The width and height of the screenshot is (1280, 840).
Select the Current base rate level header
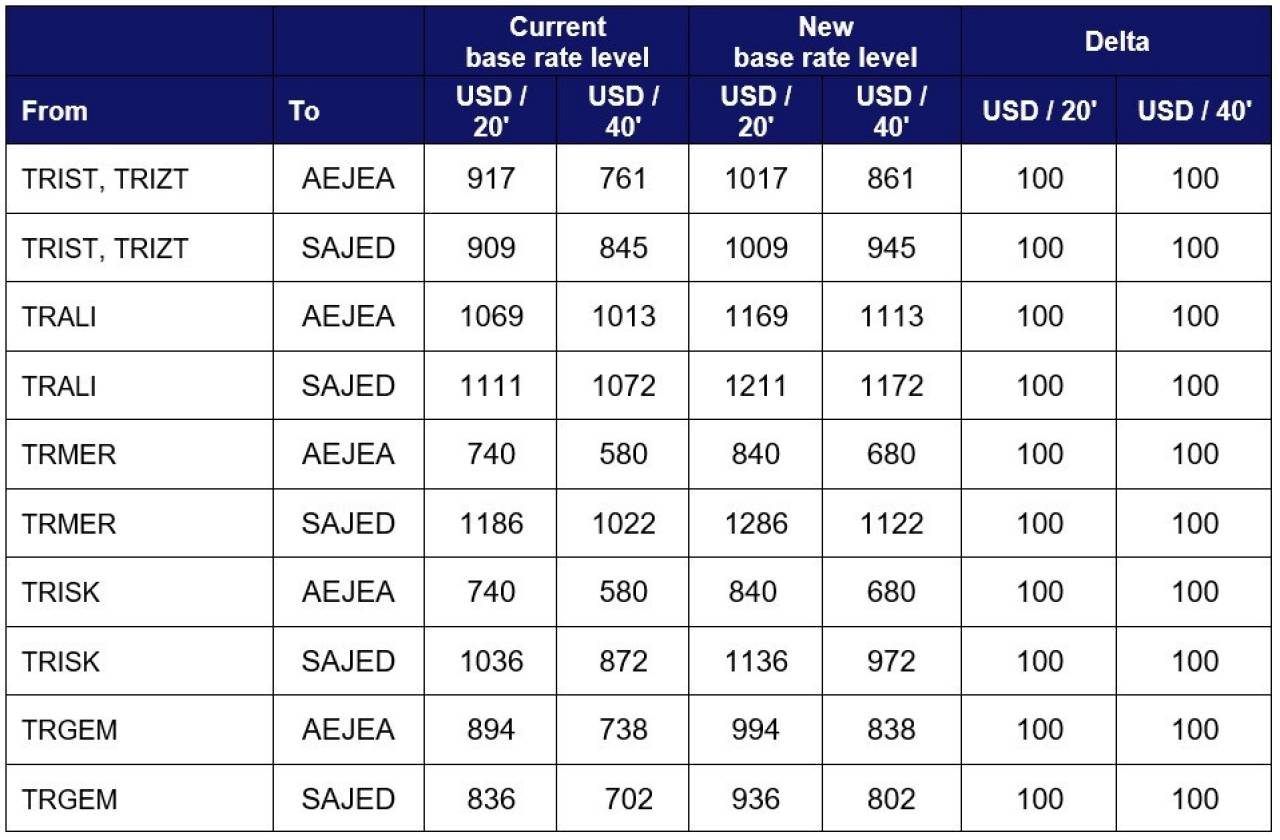point(557,42)
